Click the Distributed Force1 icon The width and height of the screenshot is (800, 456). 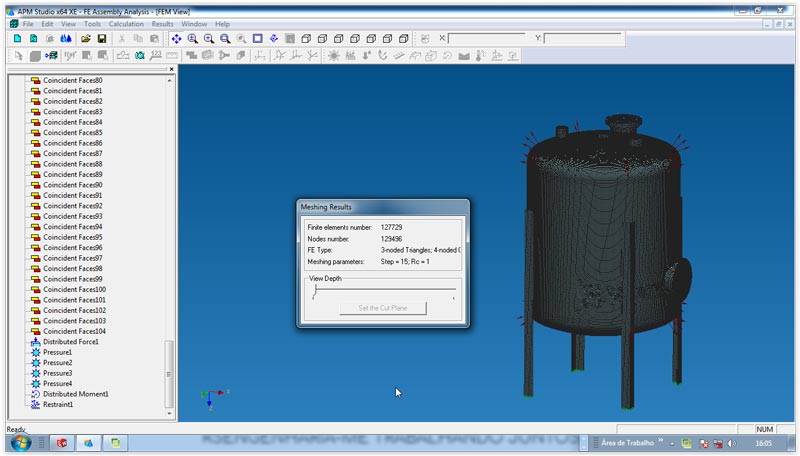coord(36,342)
